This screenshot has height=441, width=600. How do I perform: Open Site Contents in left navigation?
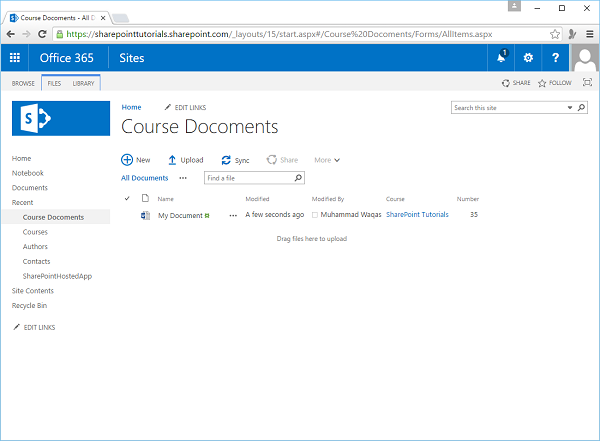coord(33,290)
